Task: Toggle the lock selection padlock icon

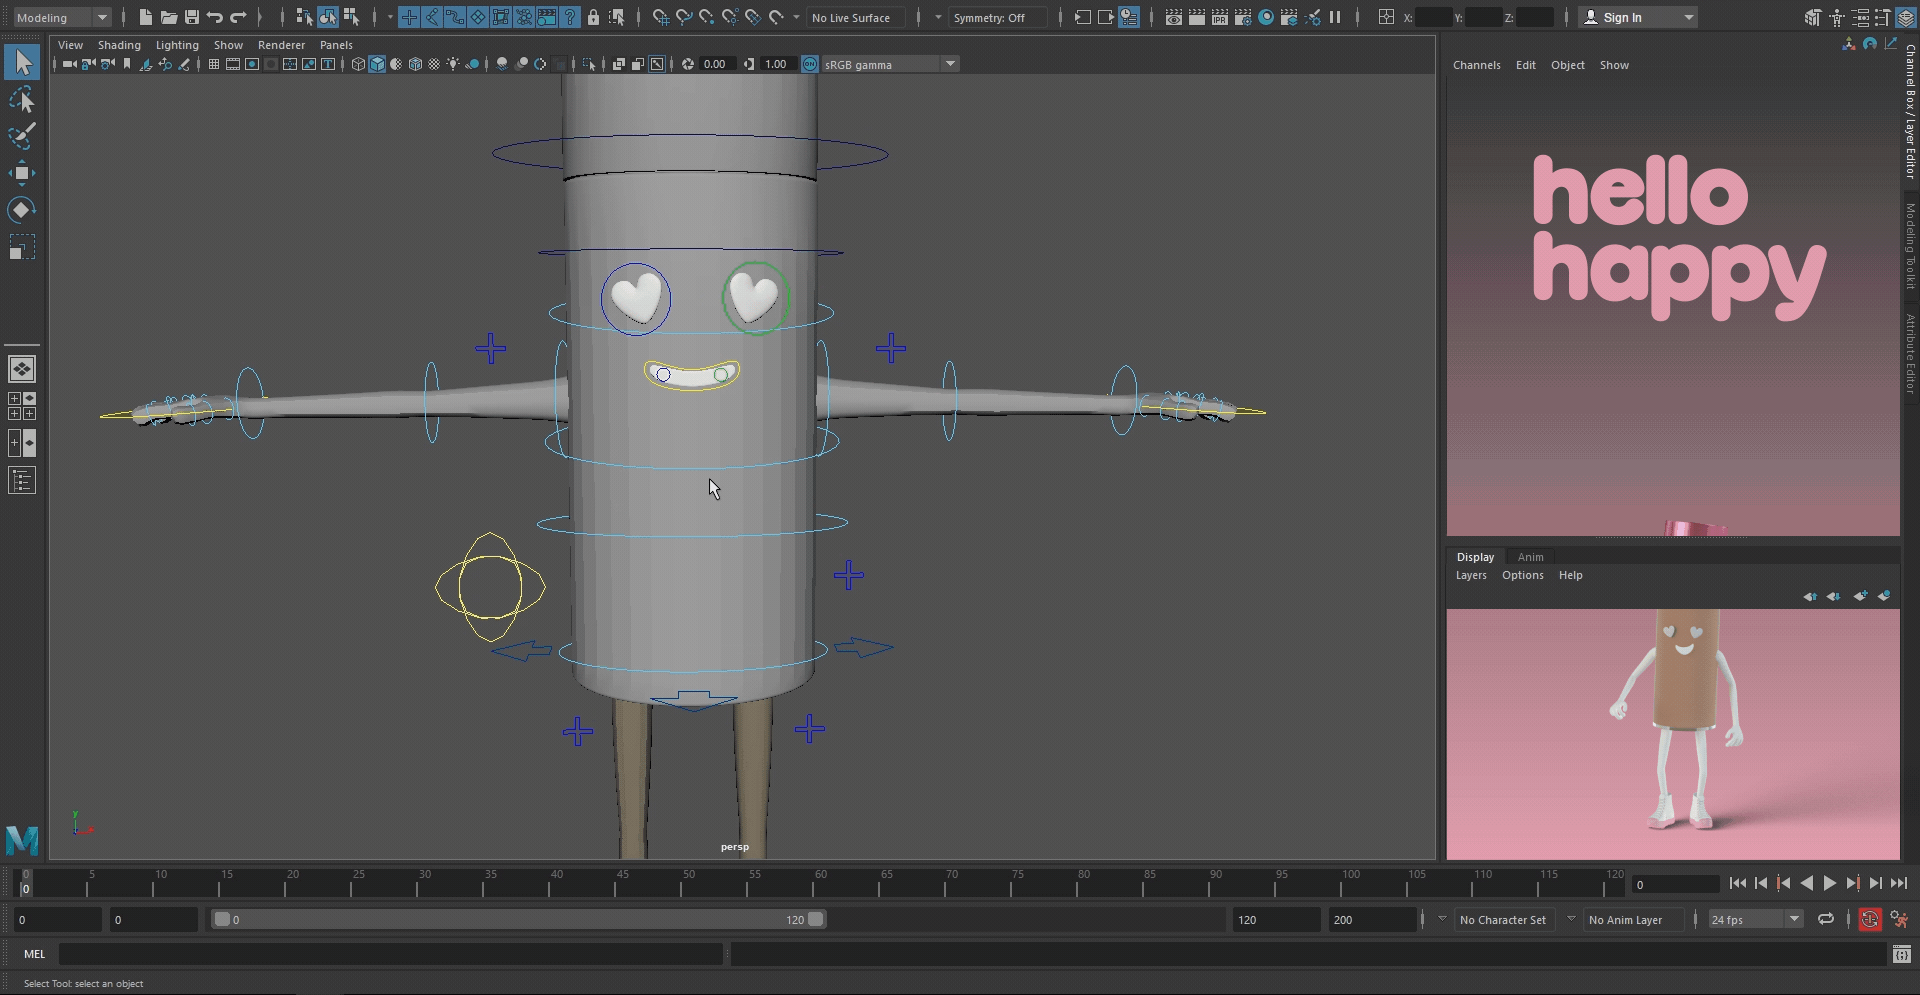Action: pyautogui.click(x=593, y=17)
